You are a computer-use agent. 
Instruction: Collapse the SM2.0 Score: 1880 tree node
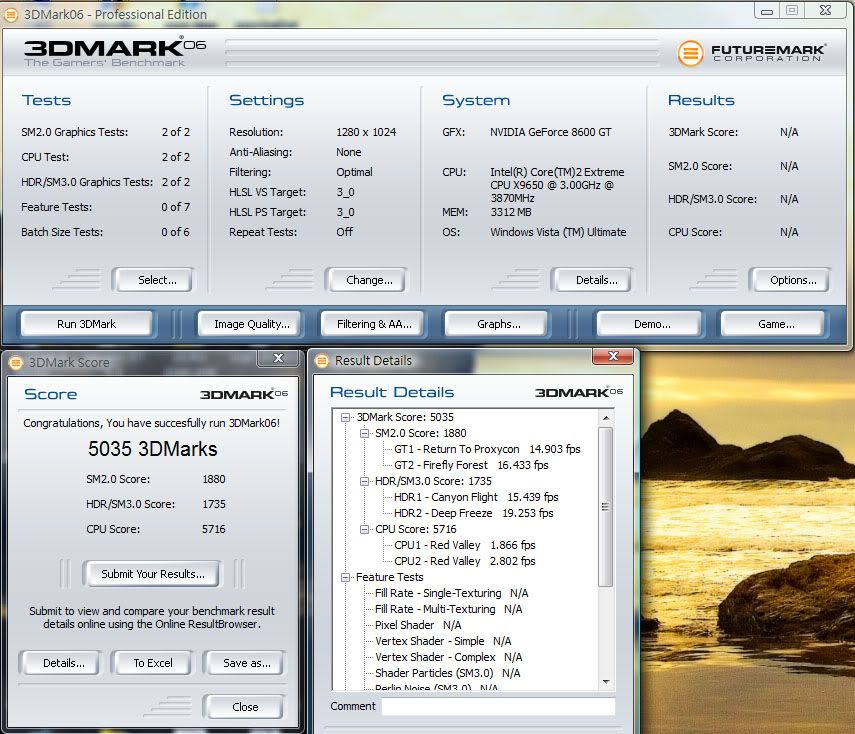364,434
